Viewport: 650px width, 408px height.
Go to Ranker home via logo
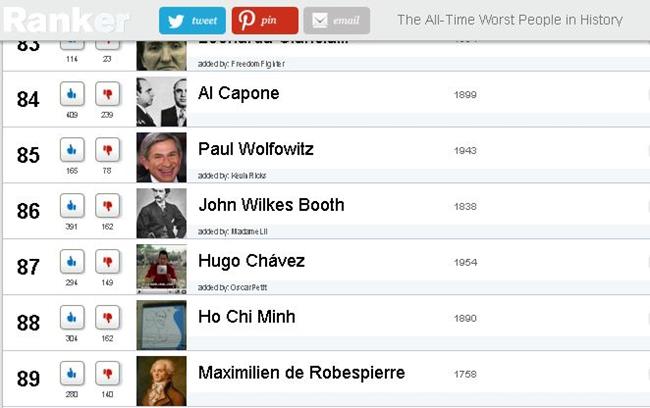coord(66,20)
